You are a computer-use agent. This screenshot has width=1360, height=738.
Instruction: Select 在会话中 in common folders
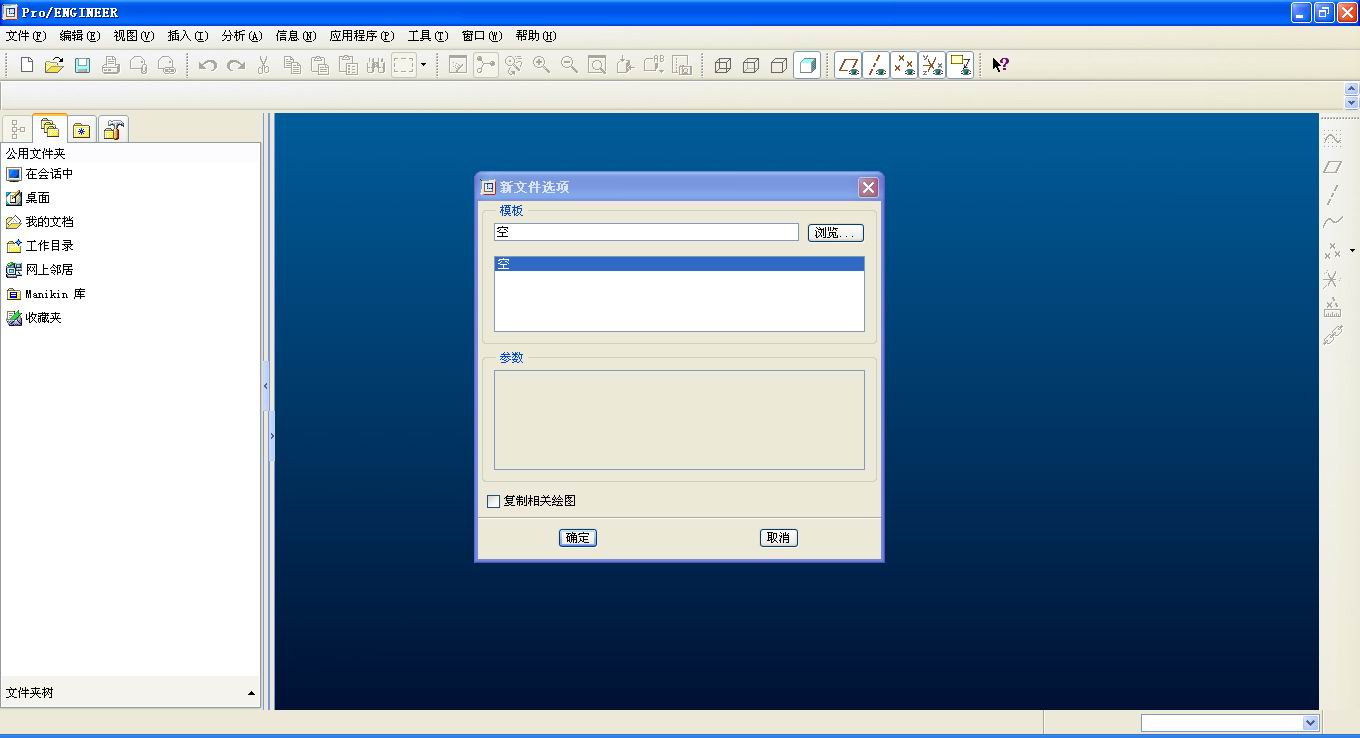tap(40, 174)
